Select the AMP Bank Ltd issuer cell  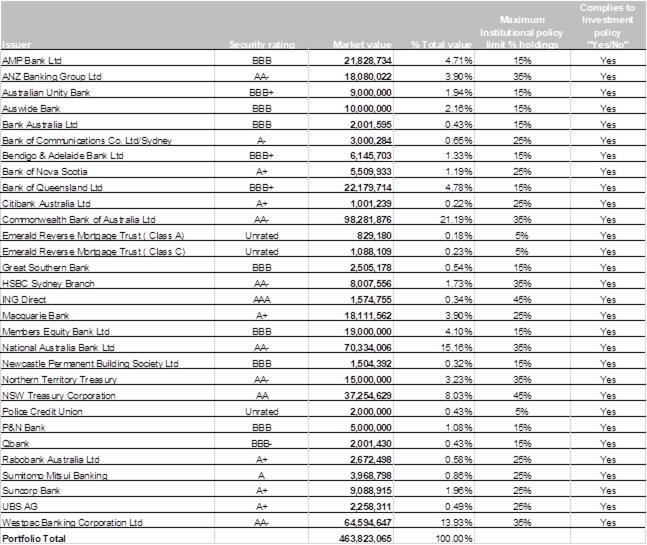32,61
